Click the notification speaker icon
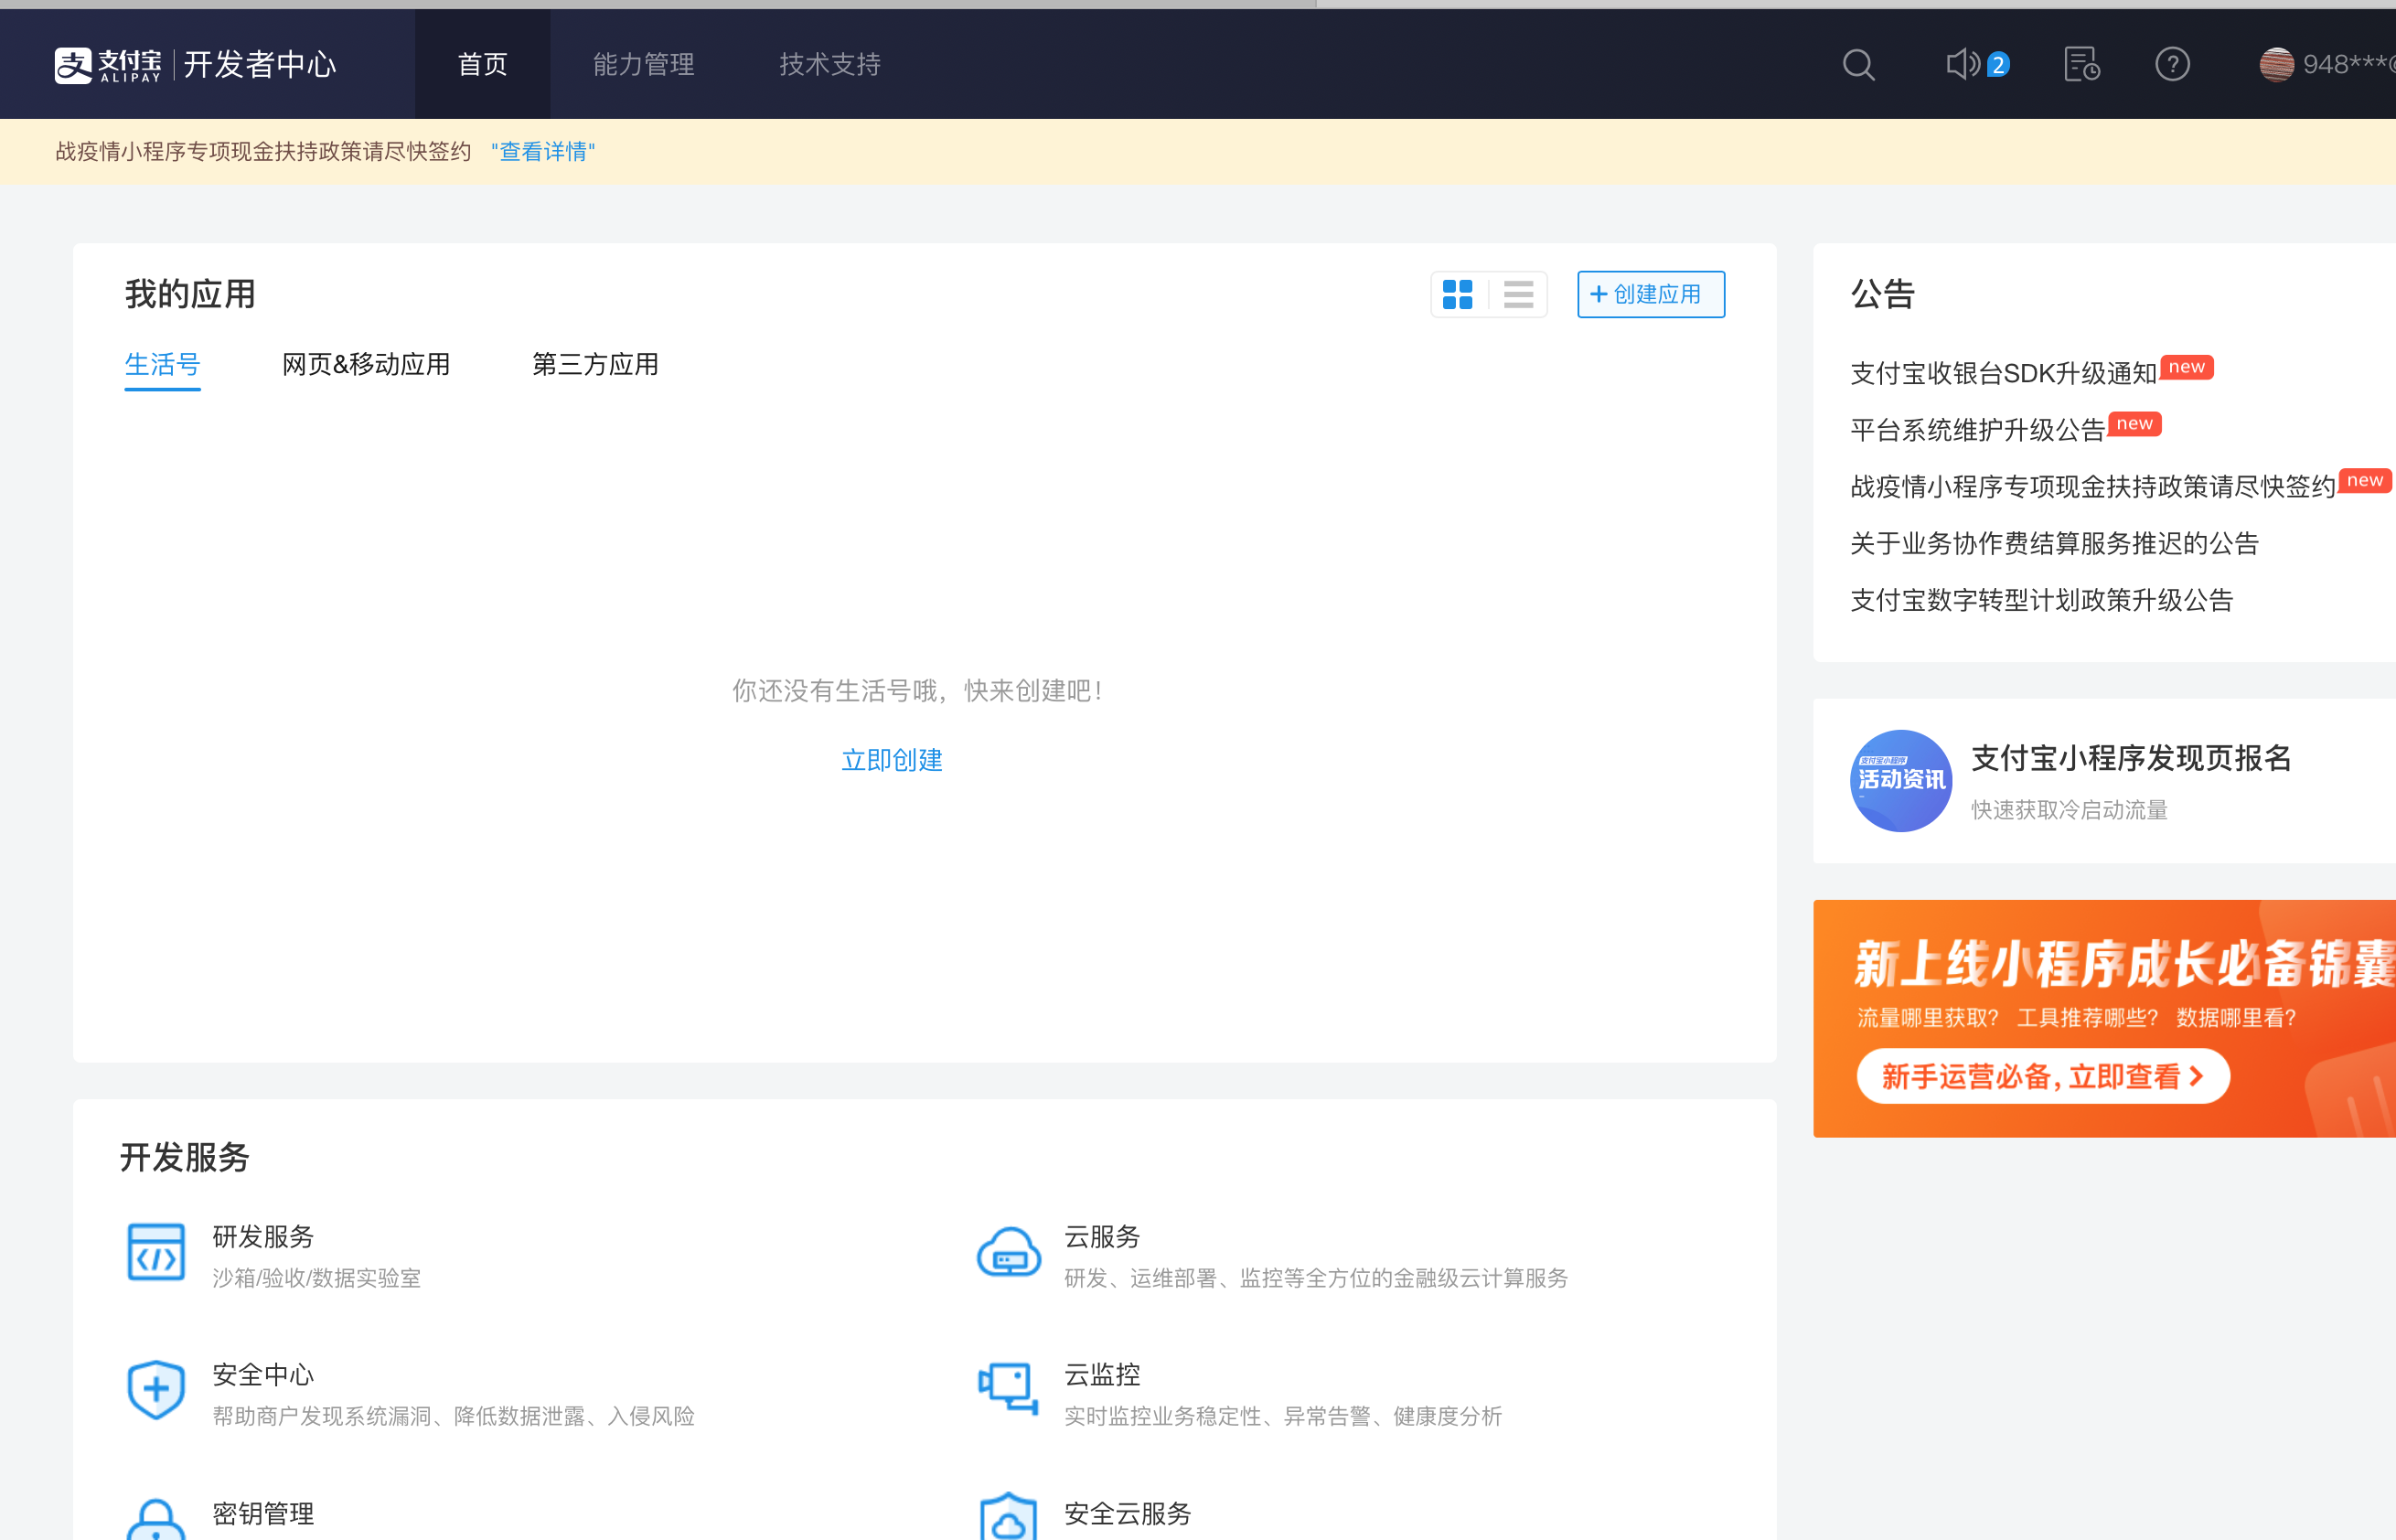Image resolution: width=2396 pixels, height=1540 pixels. (x=1963, y=64)
